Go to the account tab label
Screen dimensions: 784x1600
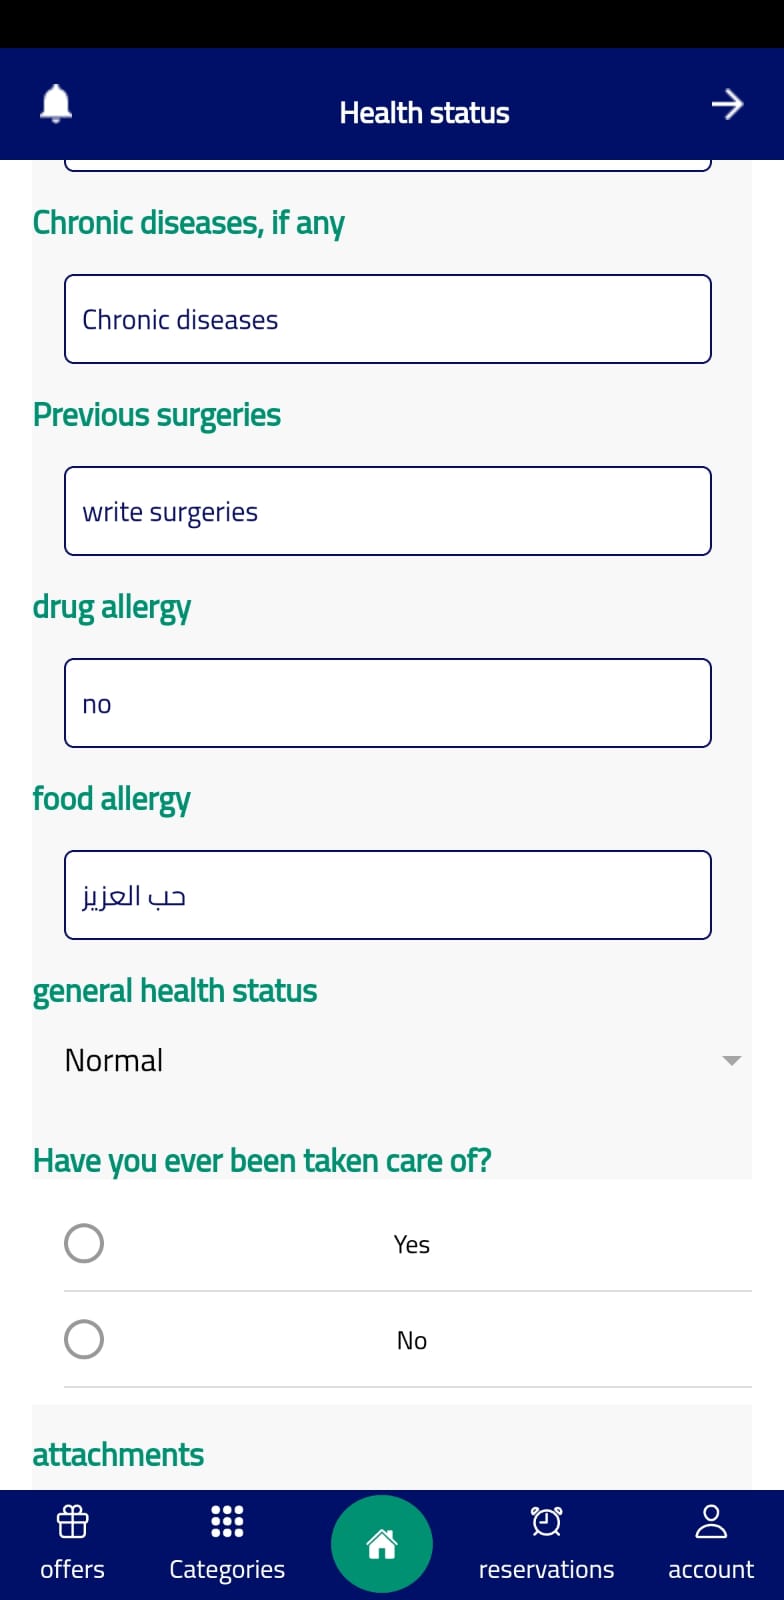711,1570
